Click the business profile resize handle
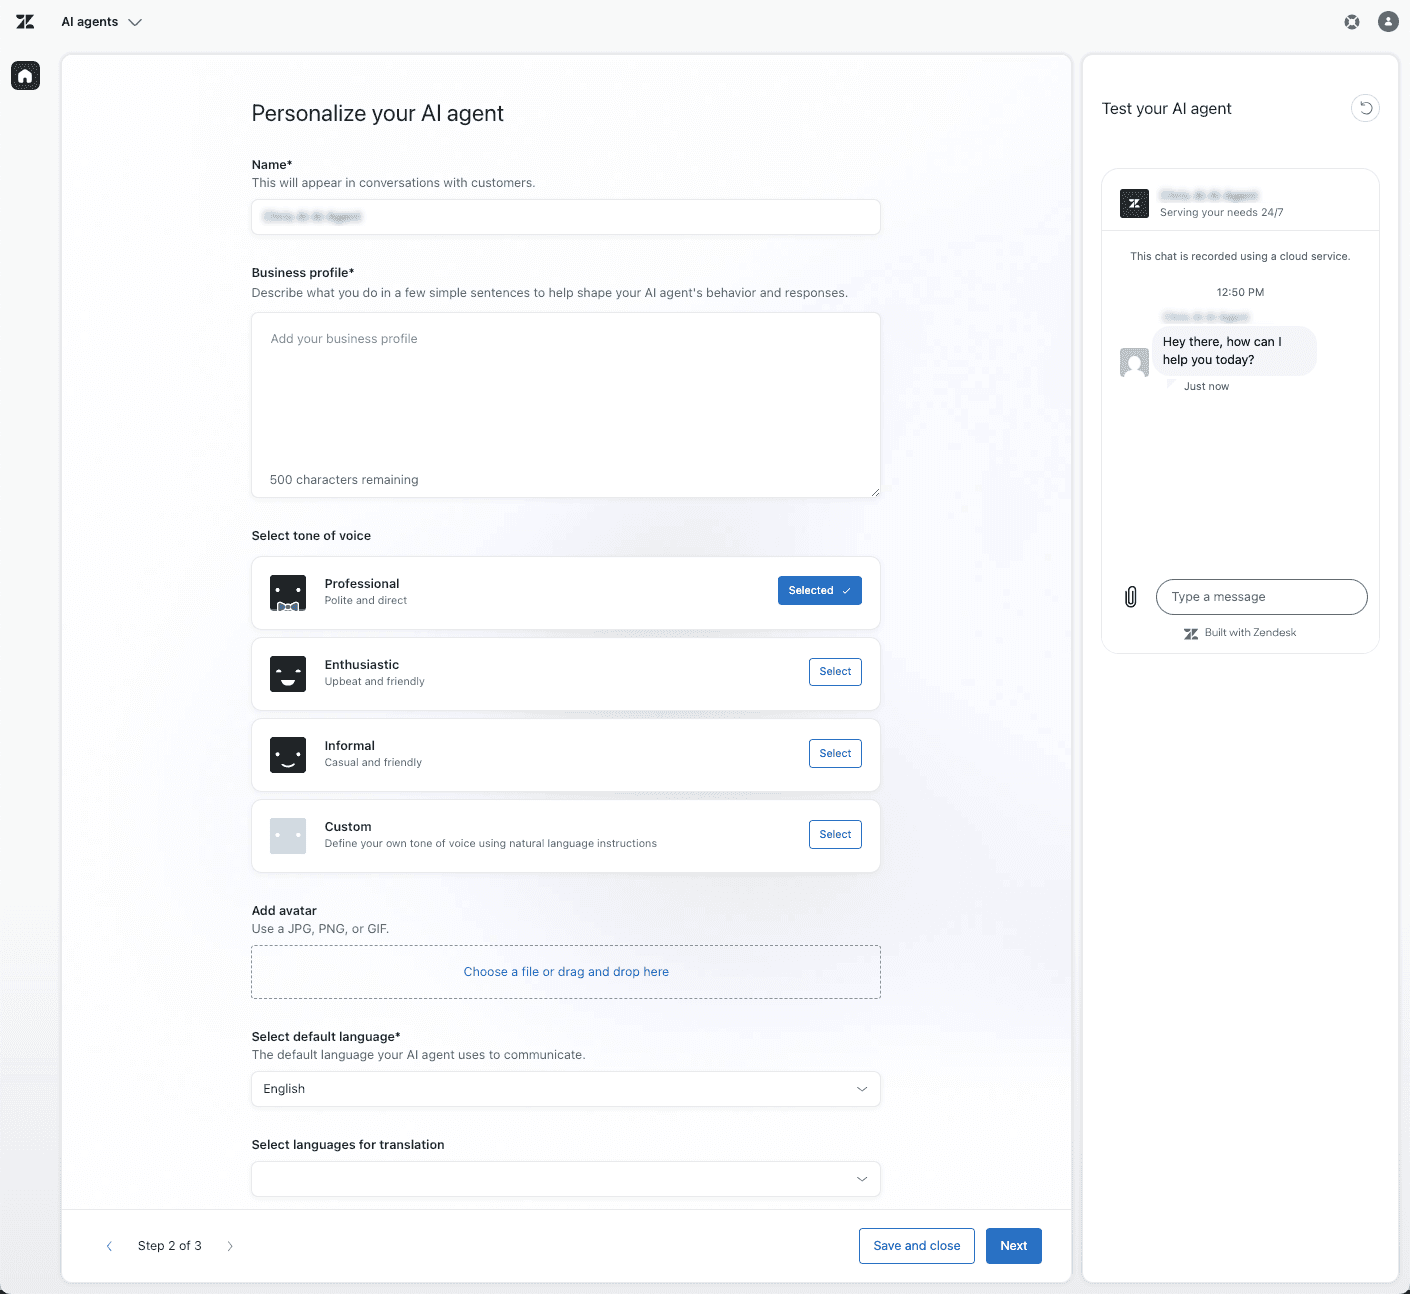 point(875,492)
